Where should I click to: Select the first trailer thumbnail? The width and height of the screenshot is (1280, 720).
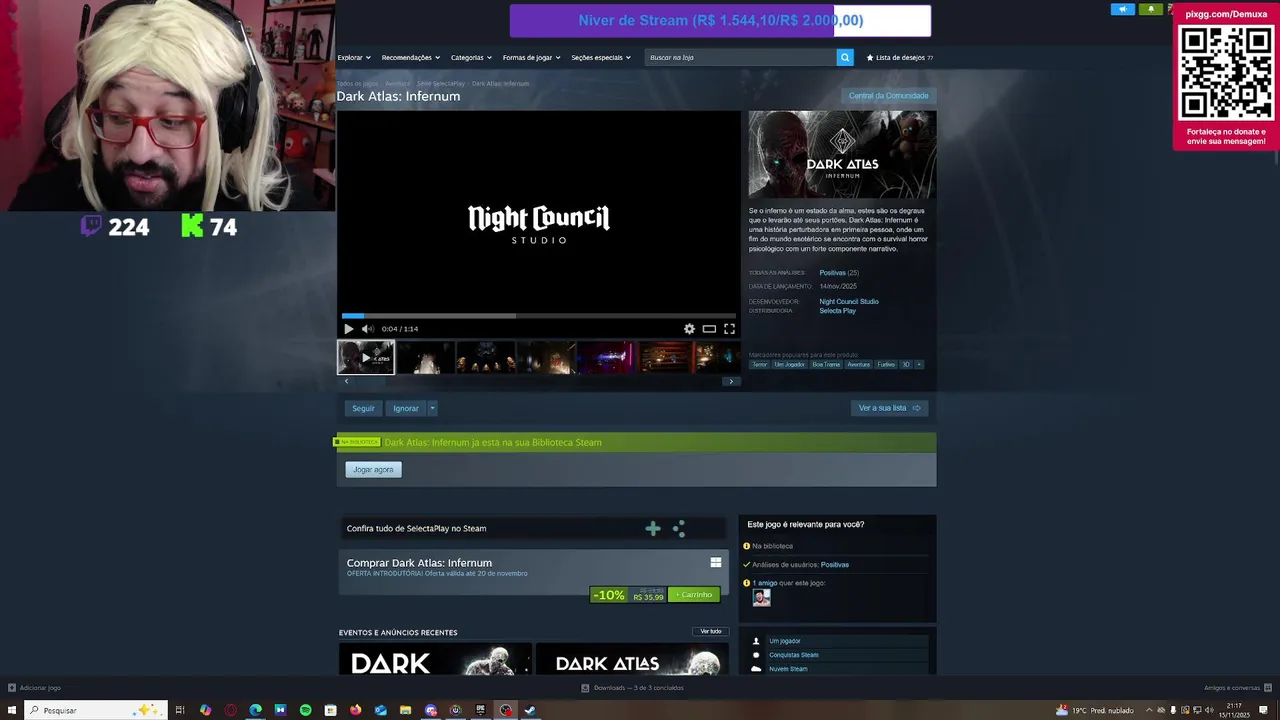pyautogui.click(x=366, y=357)
